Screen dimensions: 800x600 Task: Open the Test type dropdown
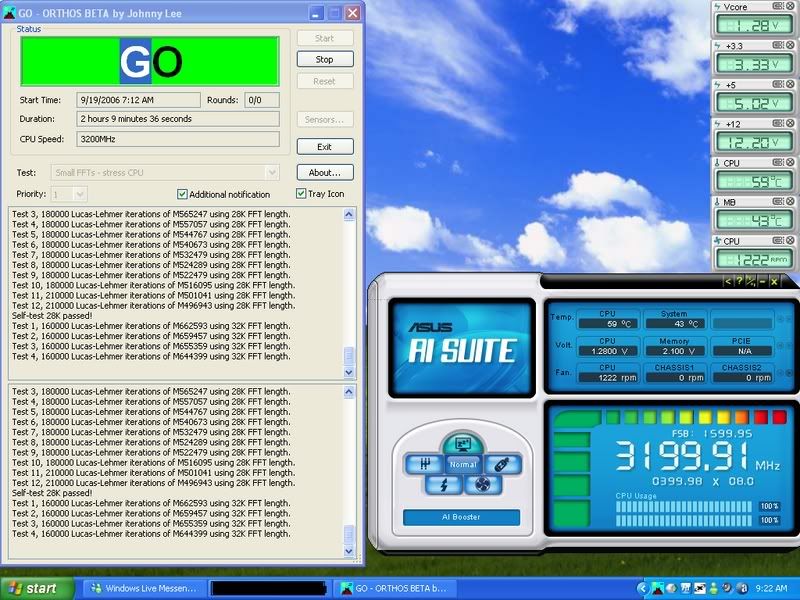coord(272,172)
